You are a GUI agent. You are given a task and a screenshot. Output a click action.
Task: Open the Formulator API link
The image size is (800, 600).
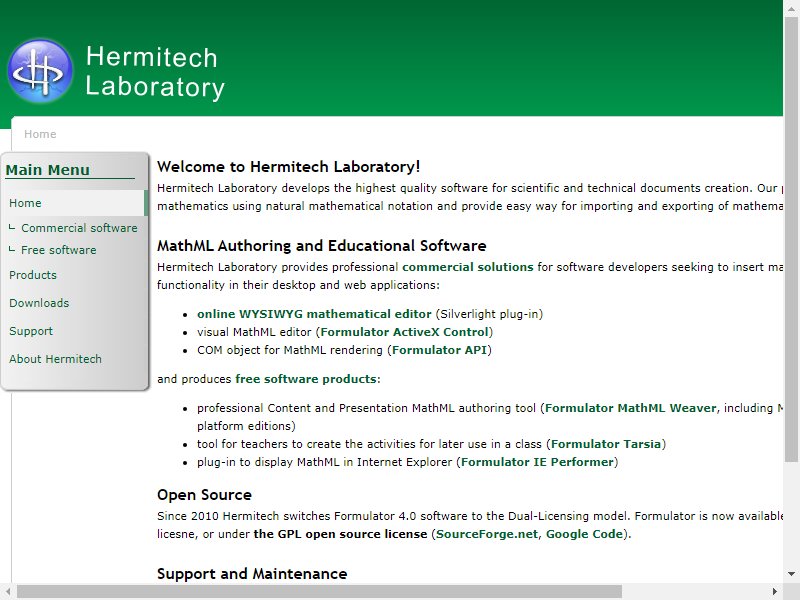point(440,350)
